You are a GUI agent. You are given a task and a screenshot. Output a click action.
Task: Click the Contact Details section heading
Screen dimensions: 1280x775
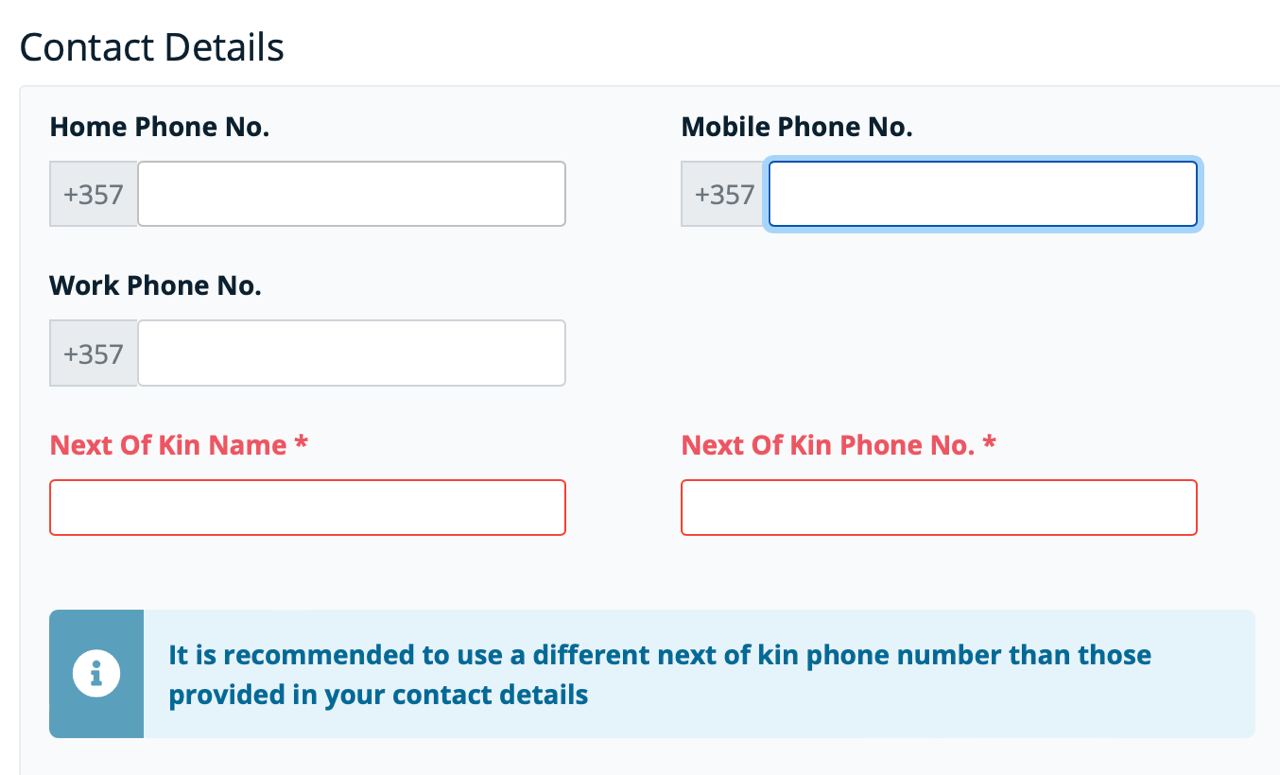[152, 48]
